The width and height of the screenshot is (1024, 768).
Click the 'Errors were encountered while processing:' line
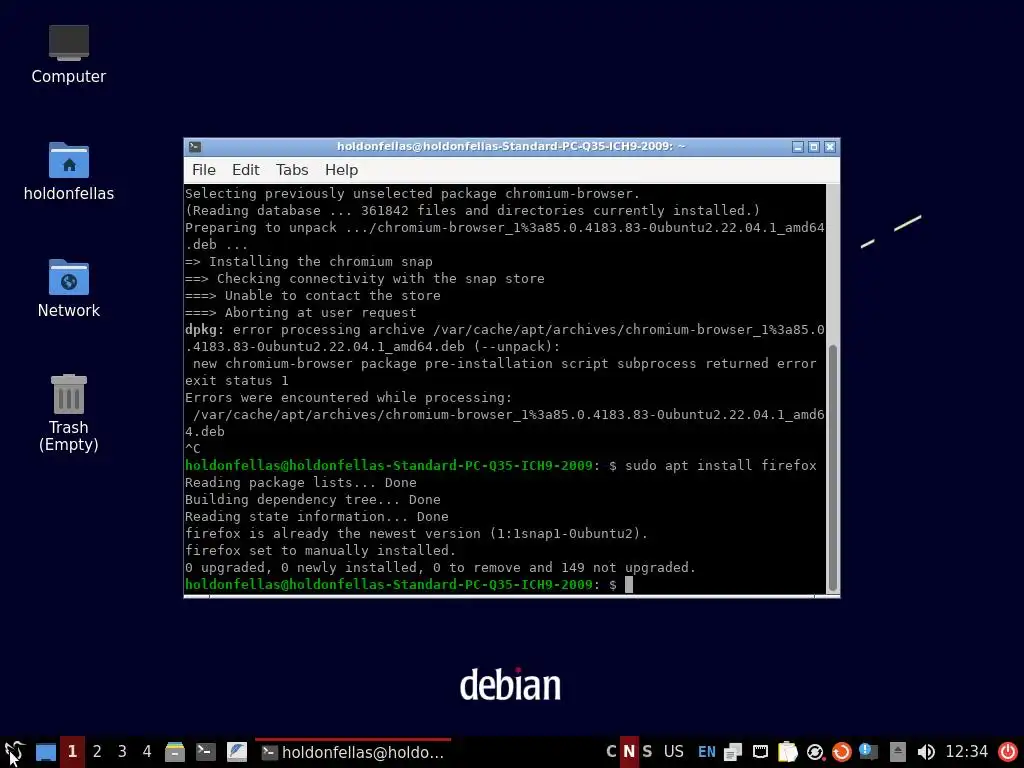pyautogui.click(x=349, y=398)
